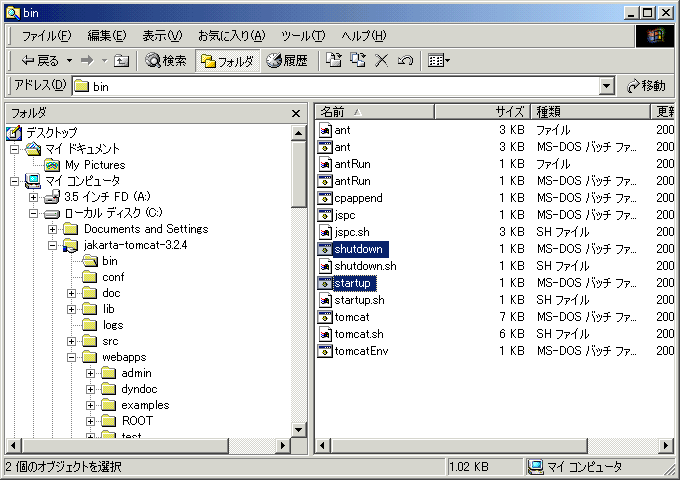The width and height of the screenshot is (680, 480).
Task: Open the Favorites (お気に入り) menu
Action: click(232, 36)
